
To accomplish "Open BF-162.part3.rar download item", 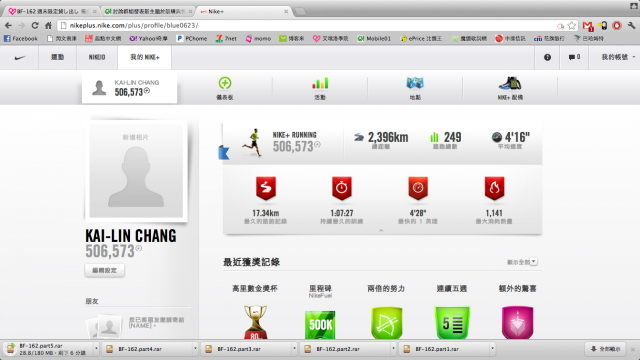I will coord(249,349).
